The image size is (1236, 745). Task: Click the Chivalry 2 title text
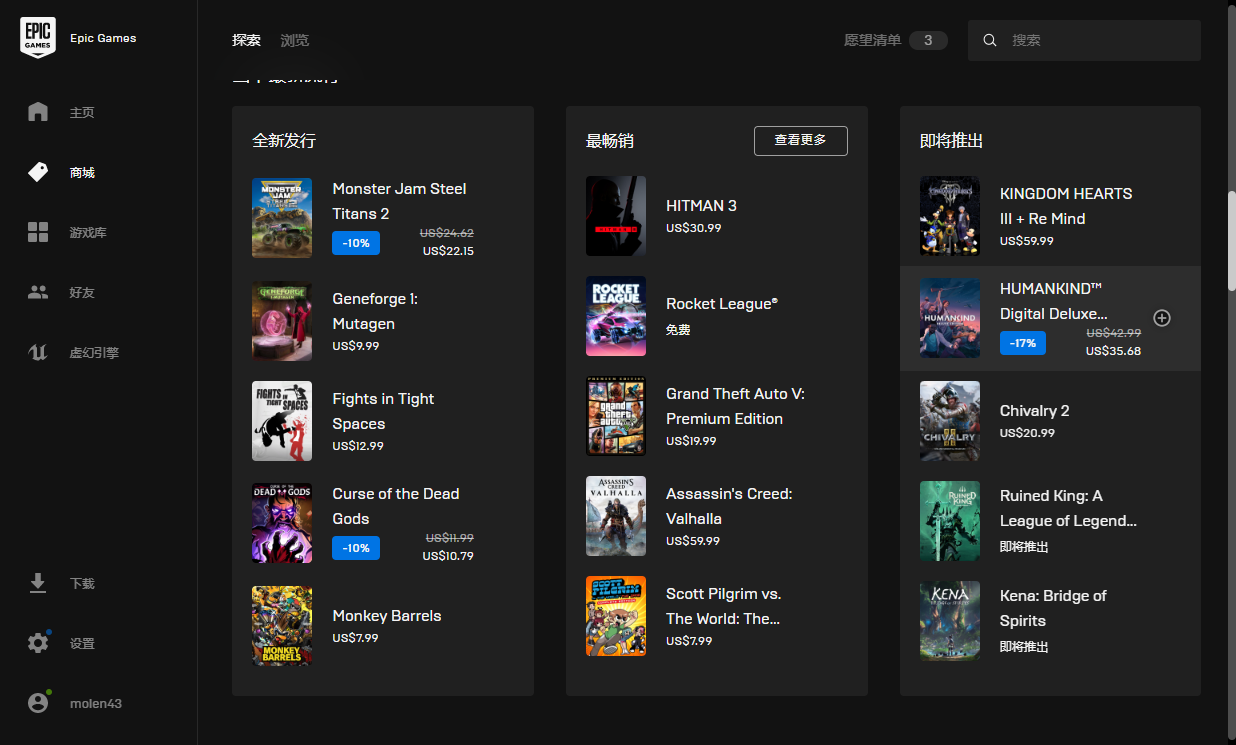pos(1034,411)
